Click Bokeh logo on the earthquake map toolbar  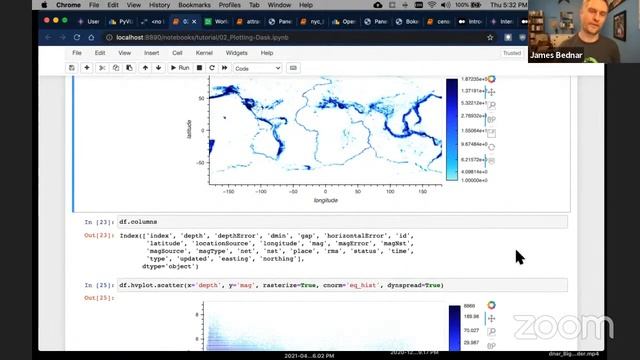(x=491, y=79)
